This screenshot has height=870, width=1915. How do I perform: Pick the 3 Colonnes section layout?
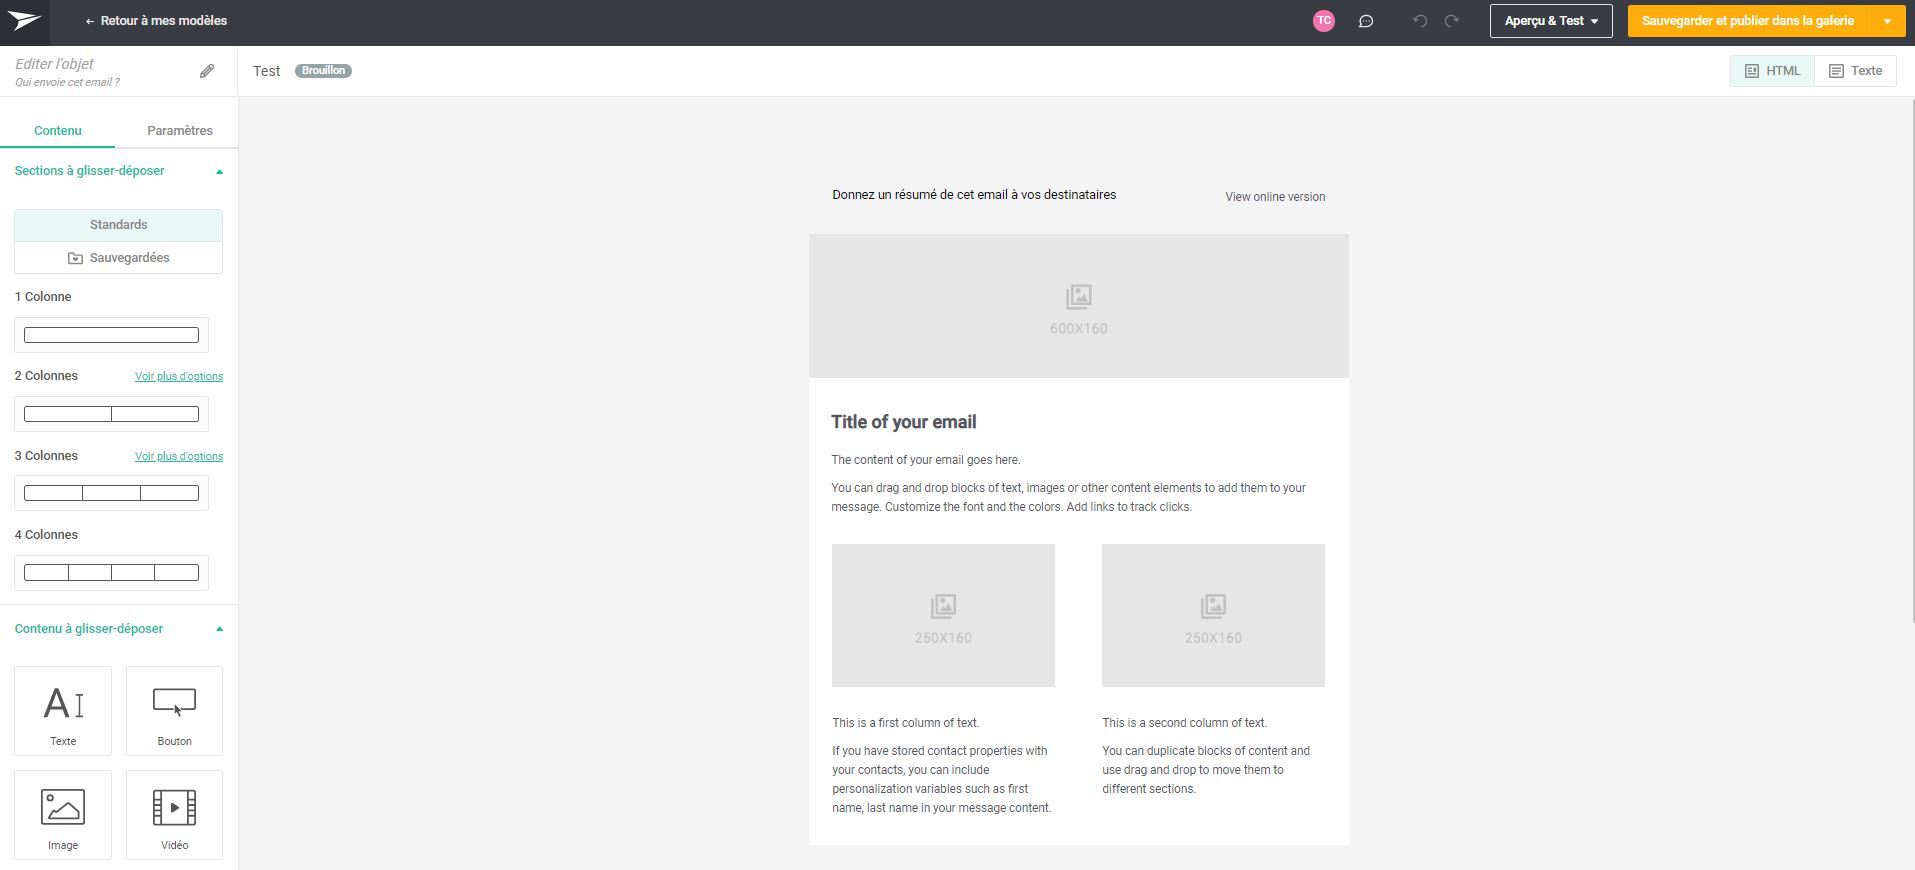tap(111, 493)
